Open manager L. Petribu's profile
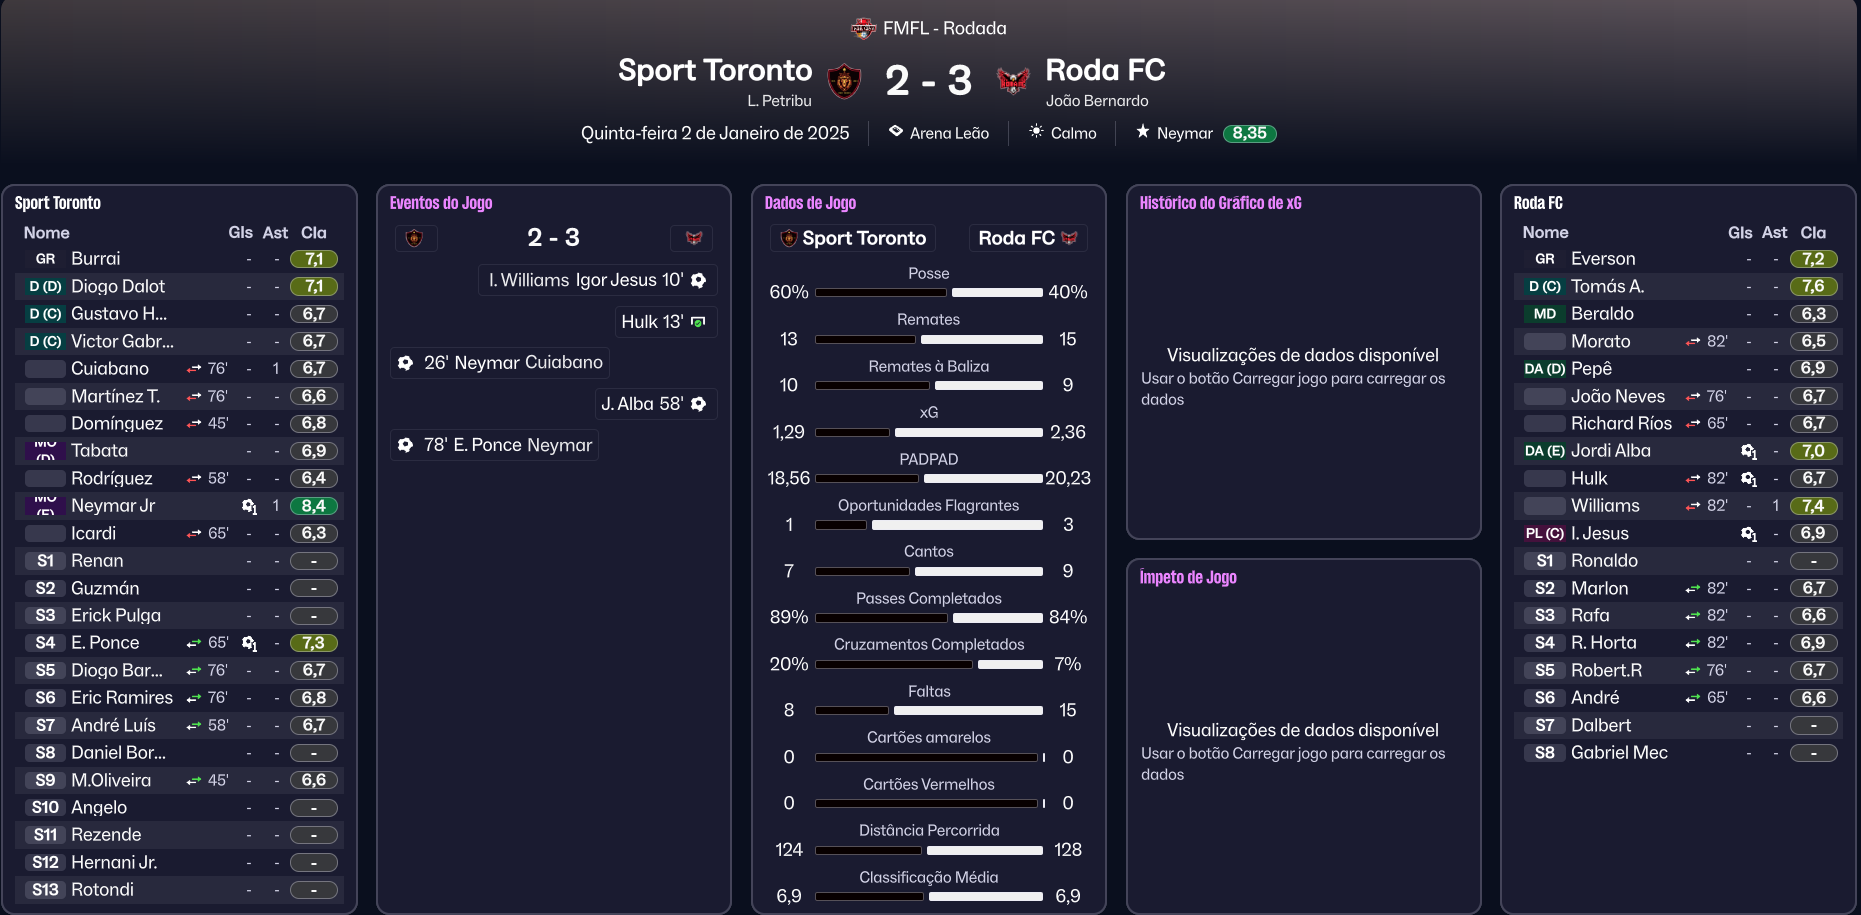The image size is (1861, 915). [x=779, y=101]
